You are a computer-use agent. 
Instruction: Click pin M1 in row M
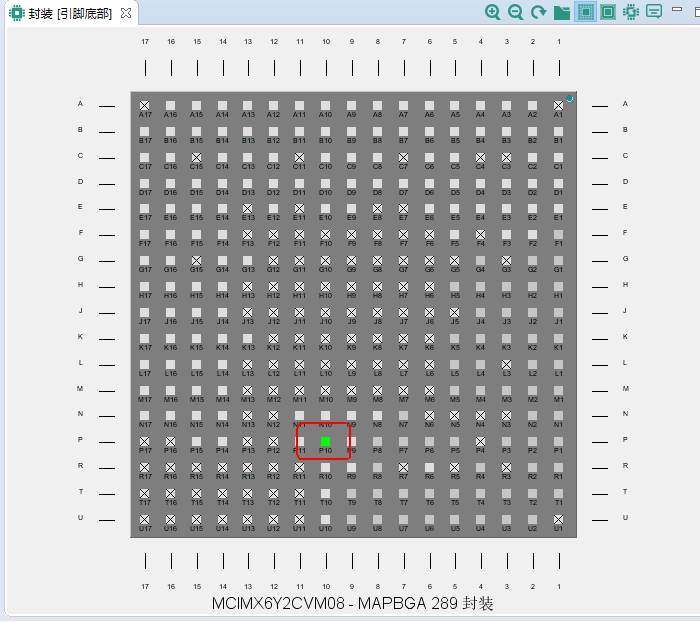click(x=558, y=390)
